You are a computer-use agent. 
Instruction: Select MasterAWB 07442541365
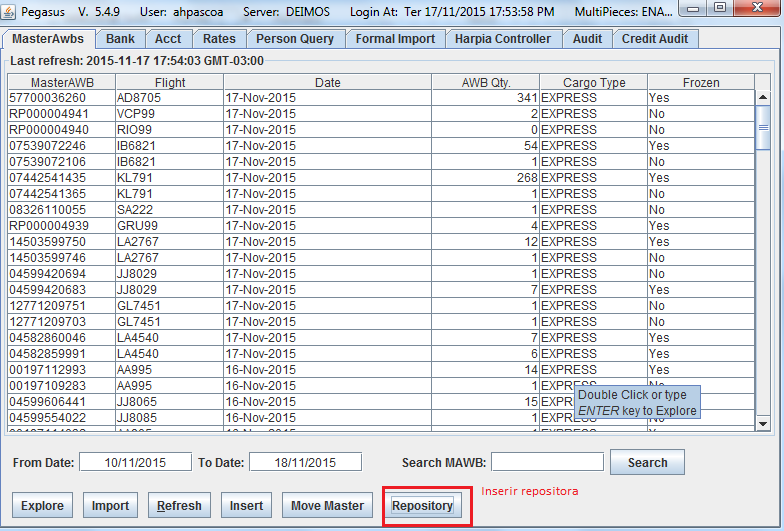62,194
